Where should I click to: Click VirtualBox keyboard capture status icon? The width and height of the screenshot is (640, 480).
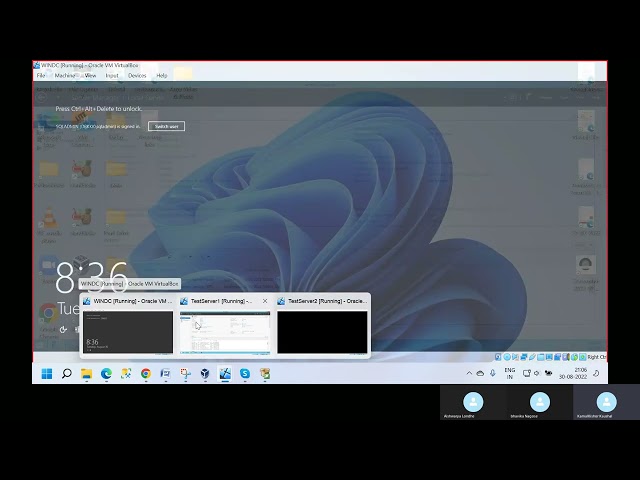582,357
